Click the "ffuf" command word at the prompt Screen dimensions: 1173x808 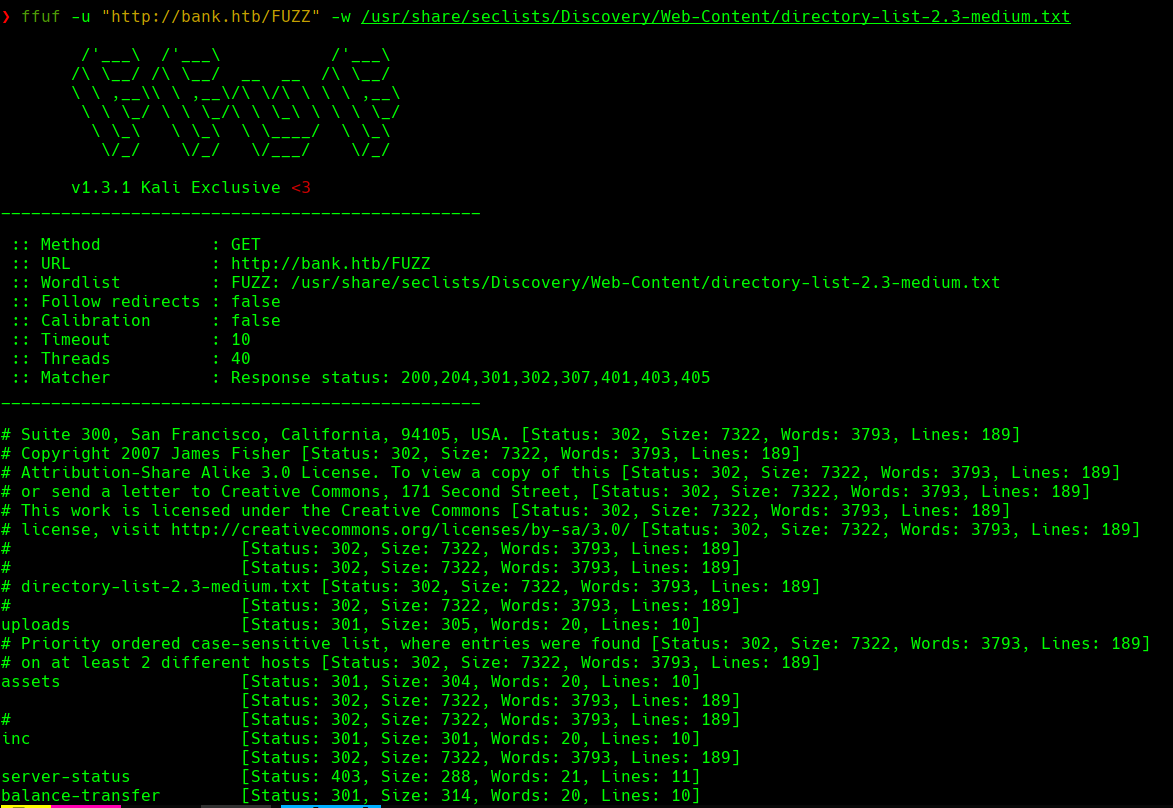tap(40, 16)
